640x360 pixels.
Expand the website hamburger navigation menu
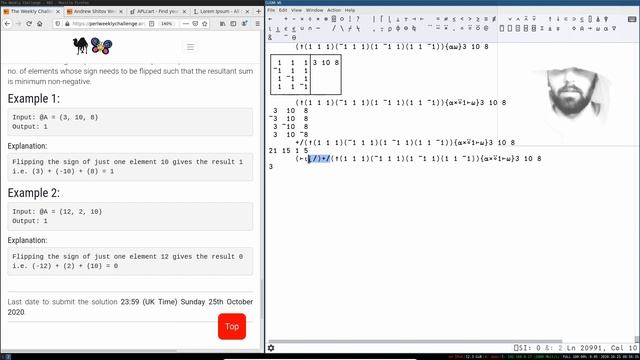190,47
